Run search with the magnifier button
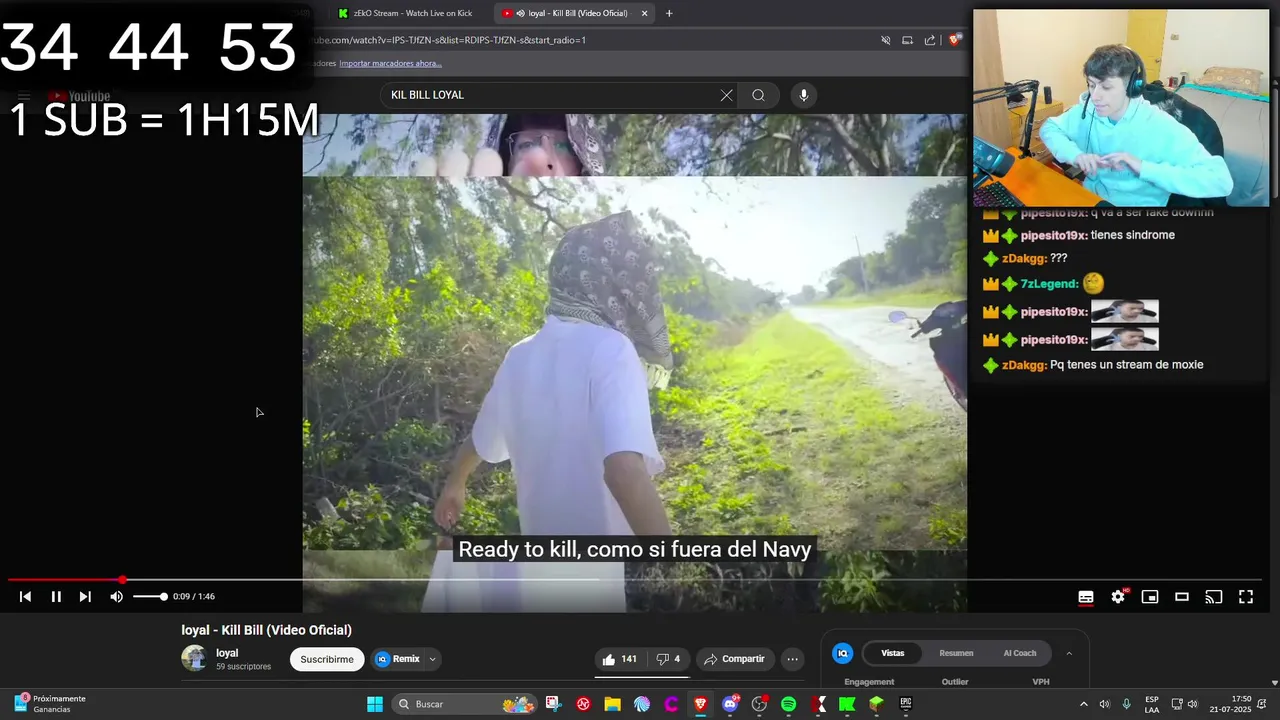 click(x=759, y=95)
